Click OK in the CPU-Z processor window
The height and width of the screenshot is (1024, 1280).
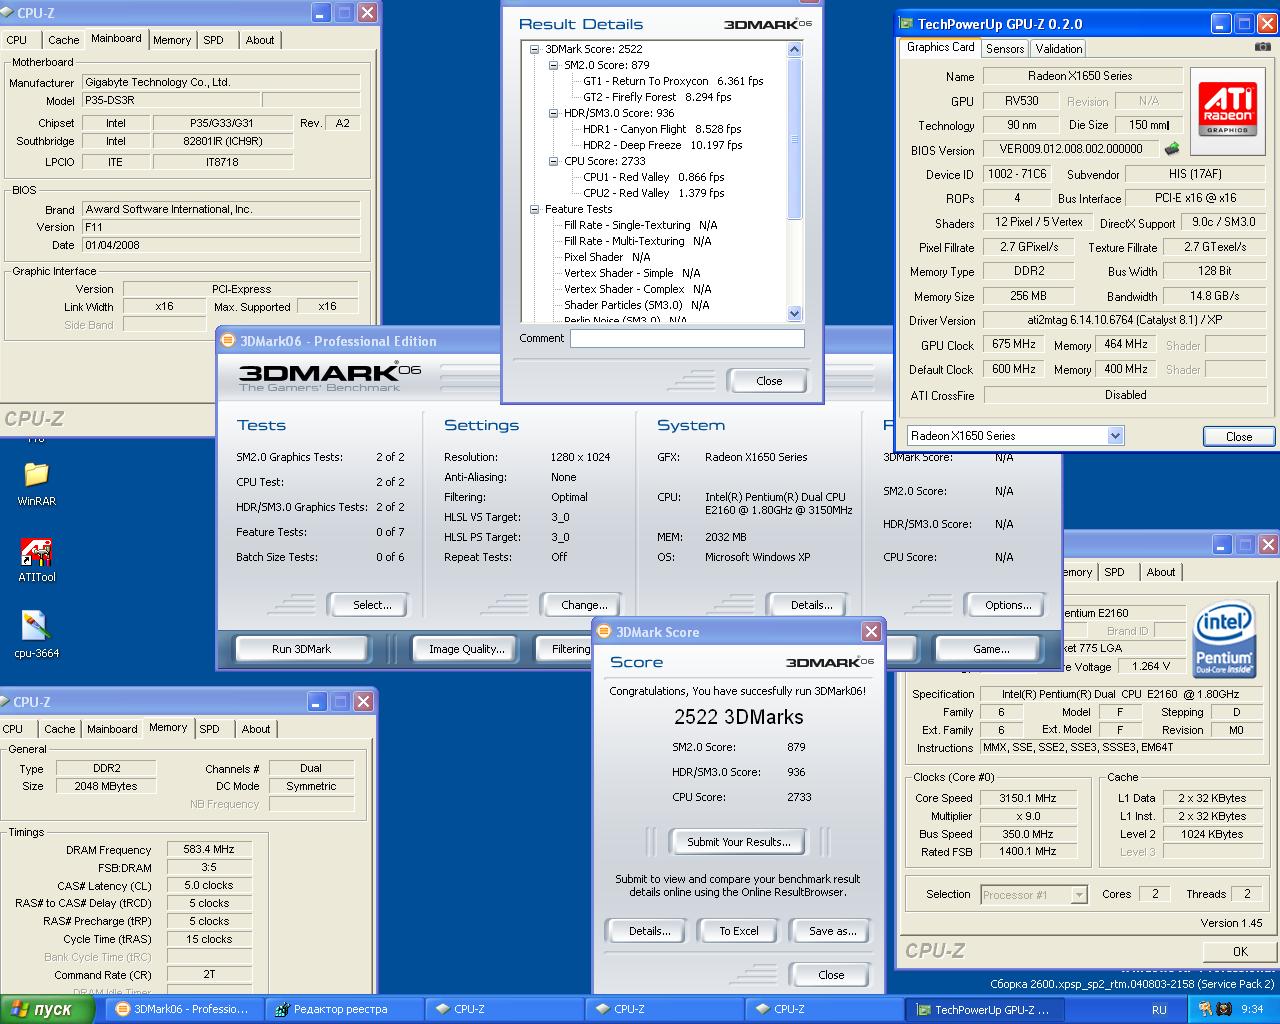pos(1240,952)
